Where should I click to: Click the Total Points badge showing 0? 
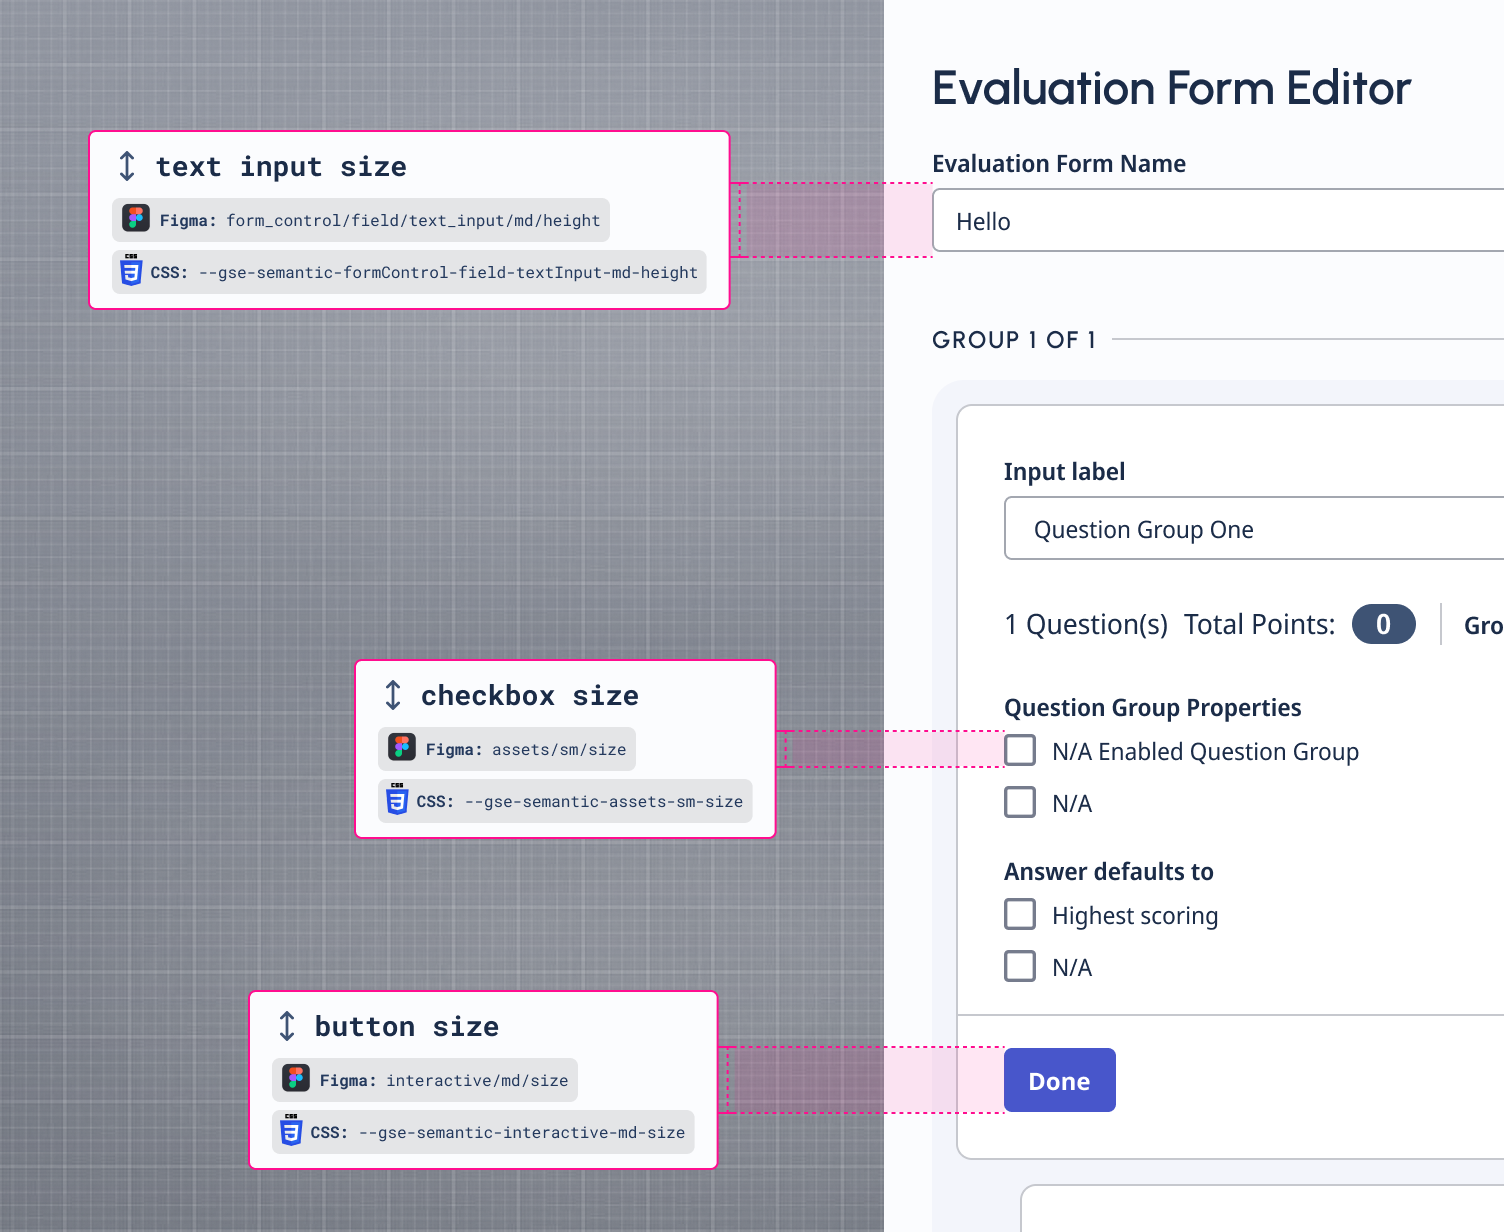[1383, 625]
